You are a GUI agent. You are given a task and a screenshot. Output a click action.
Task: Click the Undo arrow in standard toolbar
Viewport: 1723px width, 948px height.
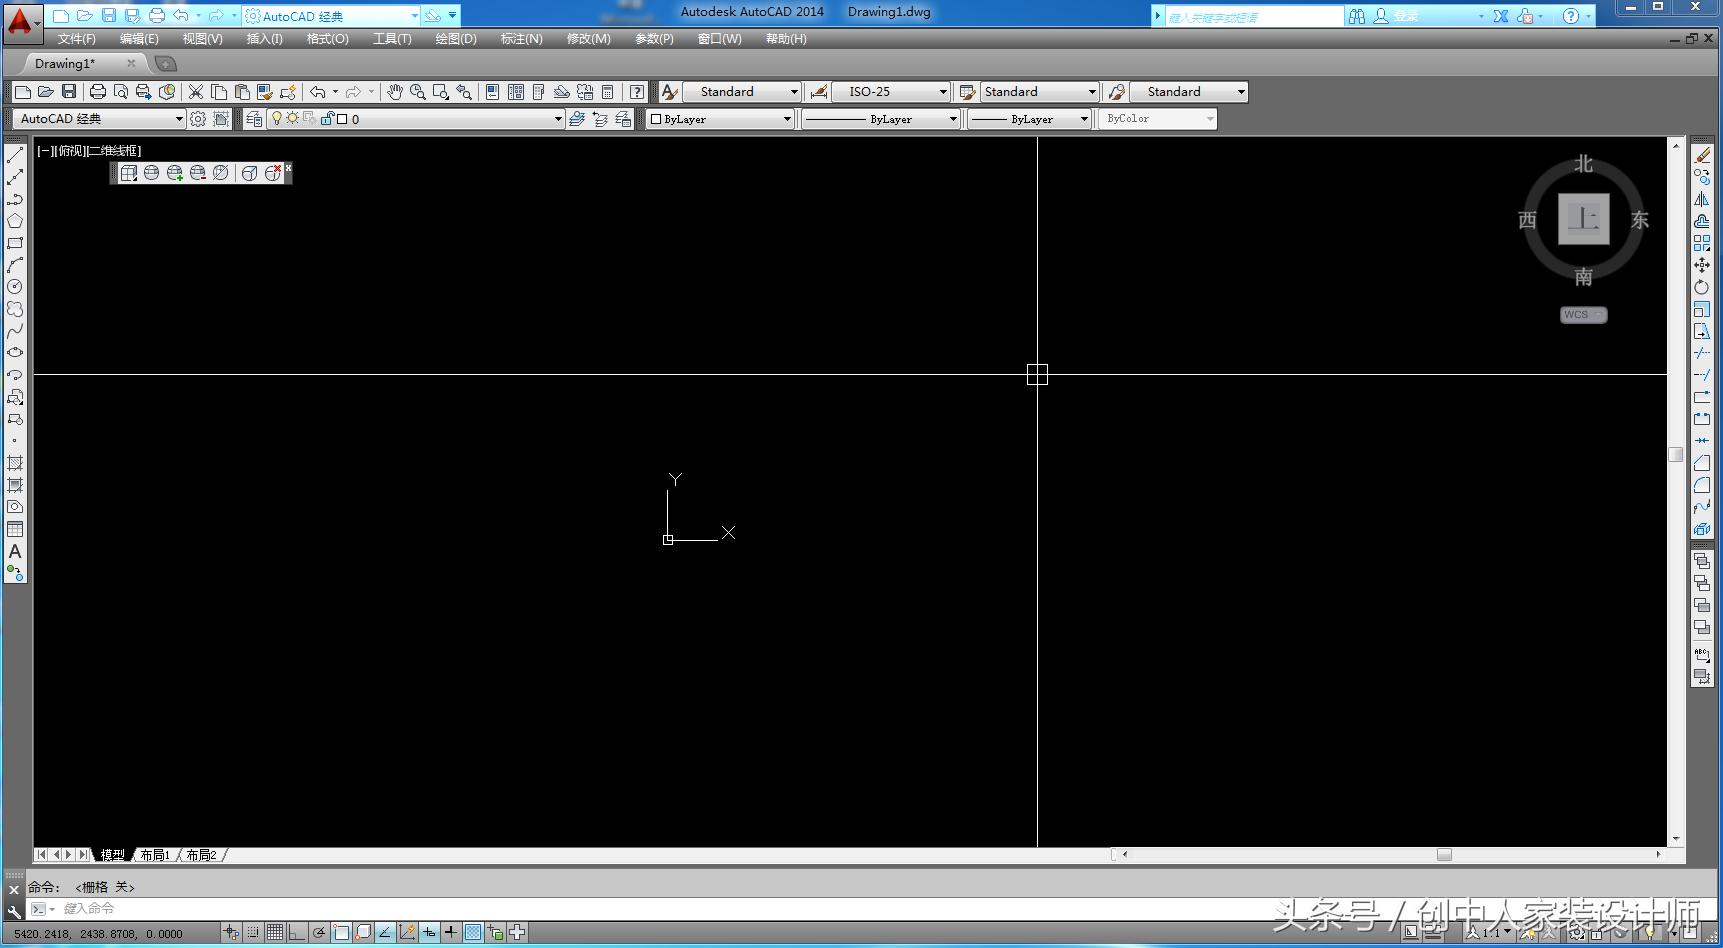pos(317,92)
